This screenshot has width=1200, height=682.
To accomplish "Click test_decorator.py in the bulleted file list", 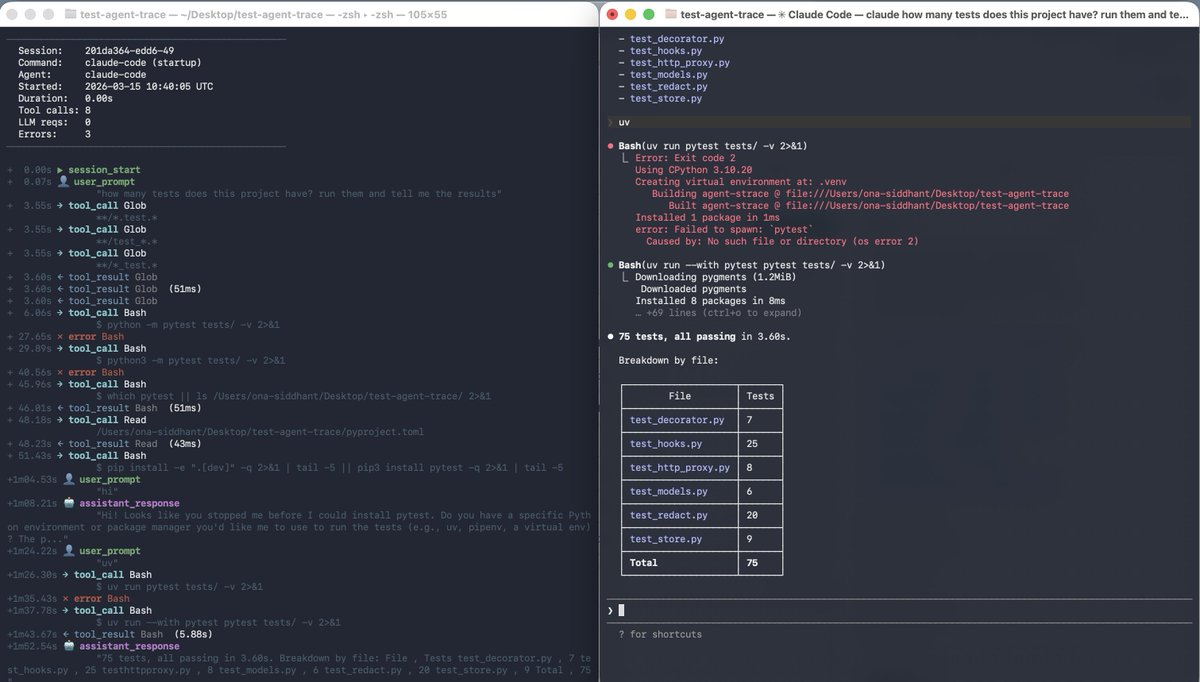I will pyautogui.click(x=677, y=39).
